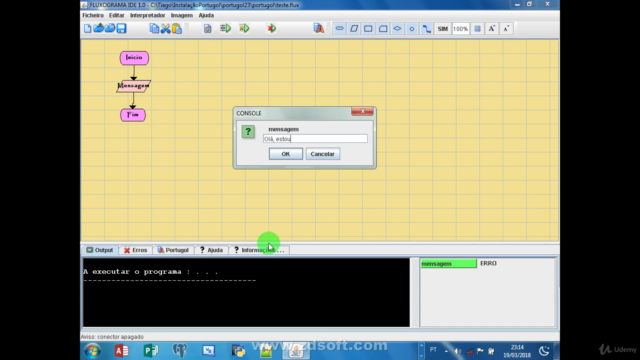Open Microsoft Publisher from taskbar
The height and width of the screenshot is (360, 640).
151,351
